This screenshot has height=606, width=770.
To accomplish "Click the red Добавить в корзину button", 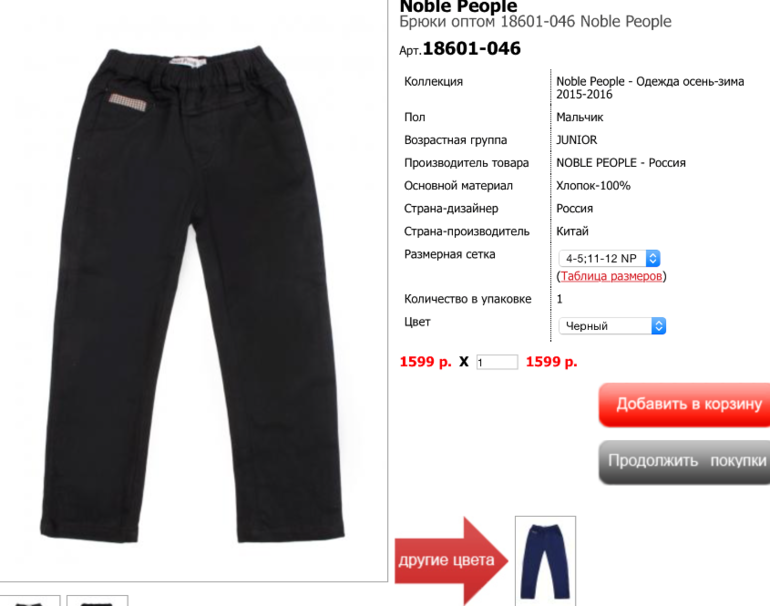I will coord(685,405).
